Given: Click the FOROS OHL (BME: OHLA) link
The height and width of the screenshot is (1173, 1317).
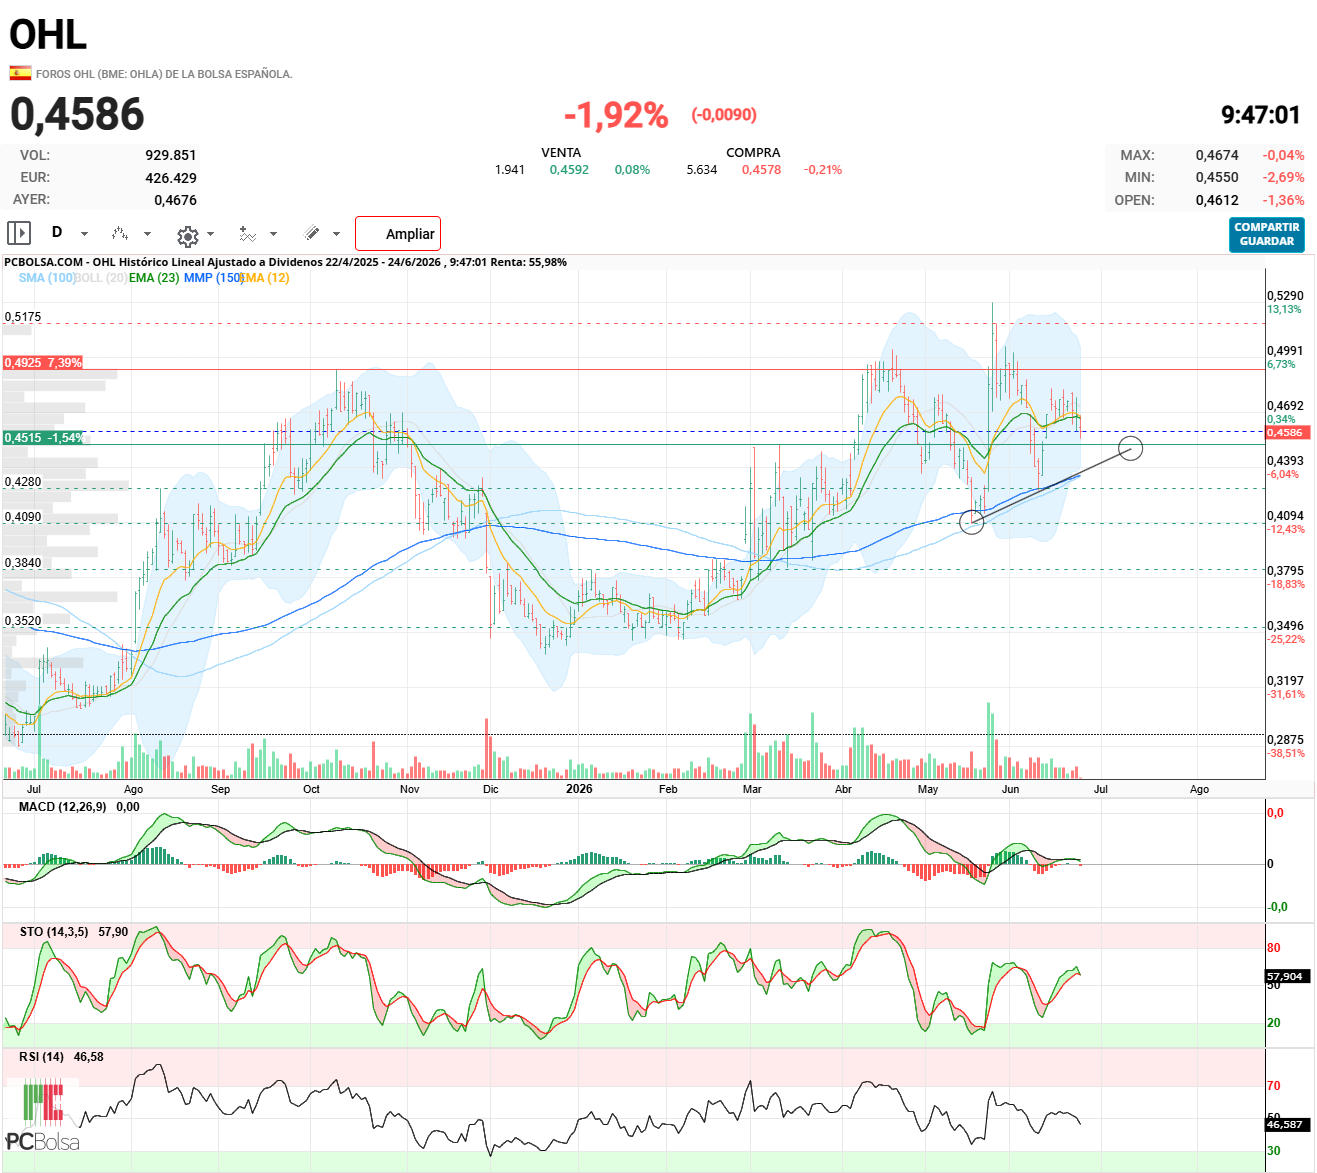Looking at the screenshot, I should (x=164, y=74).
